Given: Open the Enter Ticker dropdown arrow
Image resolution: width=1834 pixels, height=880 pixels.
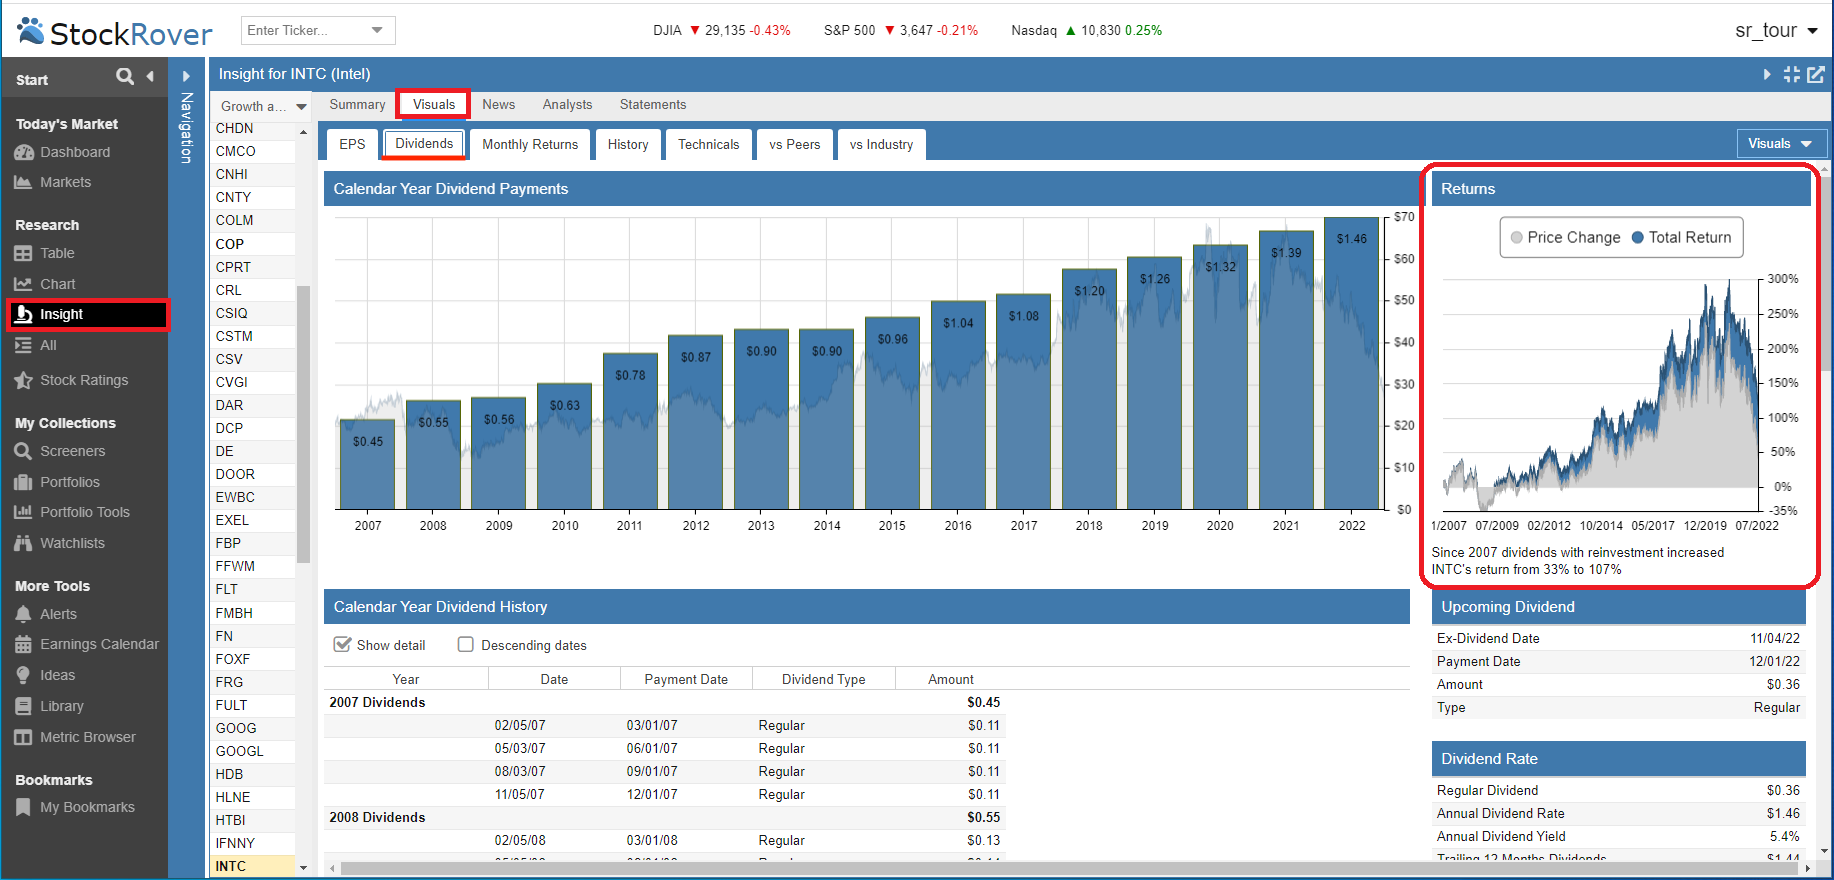Looking at the screenshot, I should pyautogui.click(x=377, y=30).
